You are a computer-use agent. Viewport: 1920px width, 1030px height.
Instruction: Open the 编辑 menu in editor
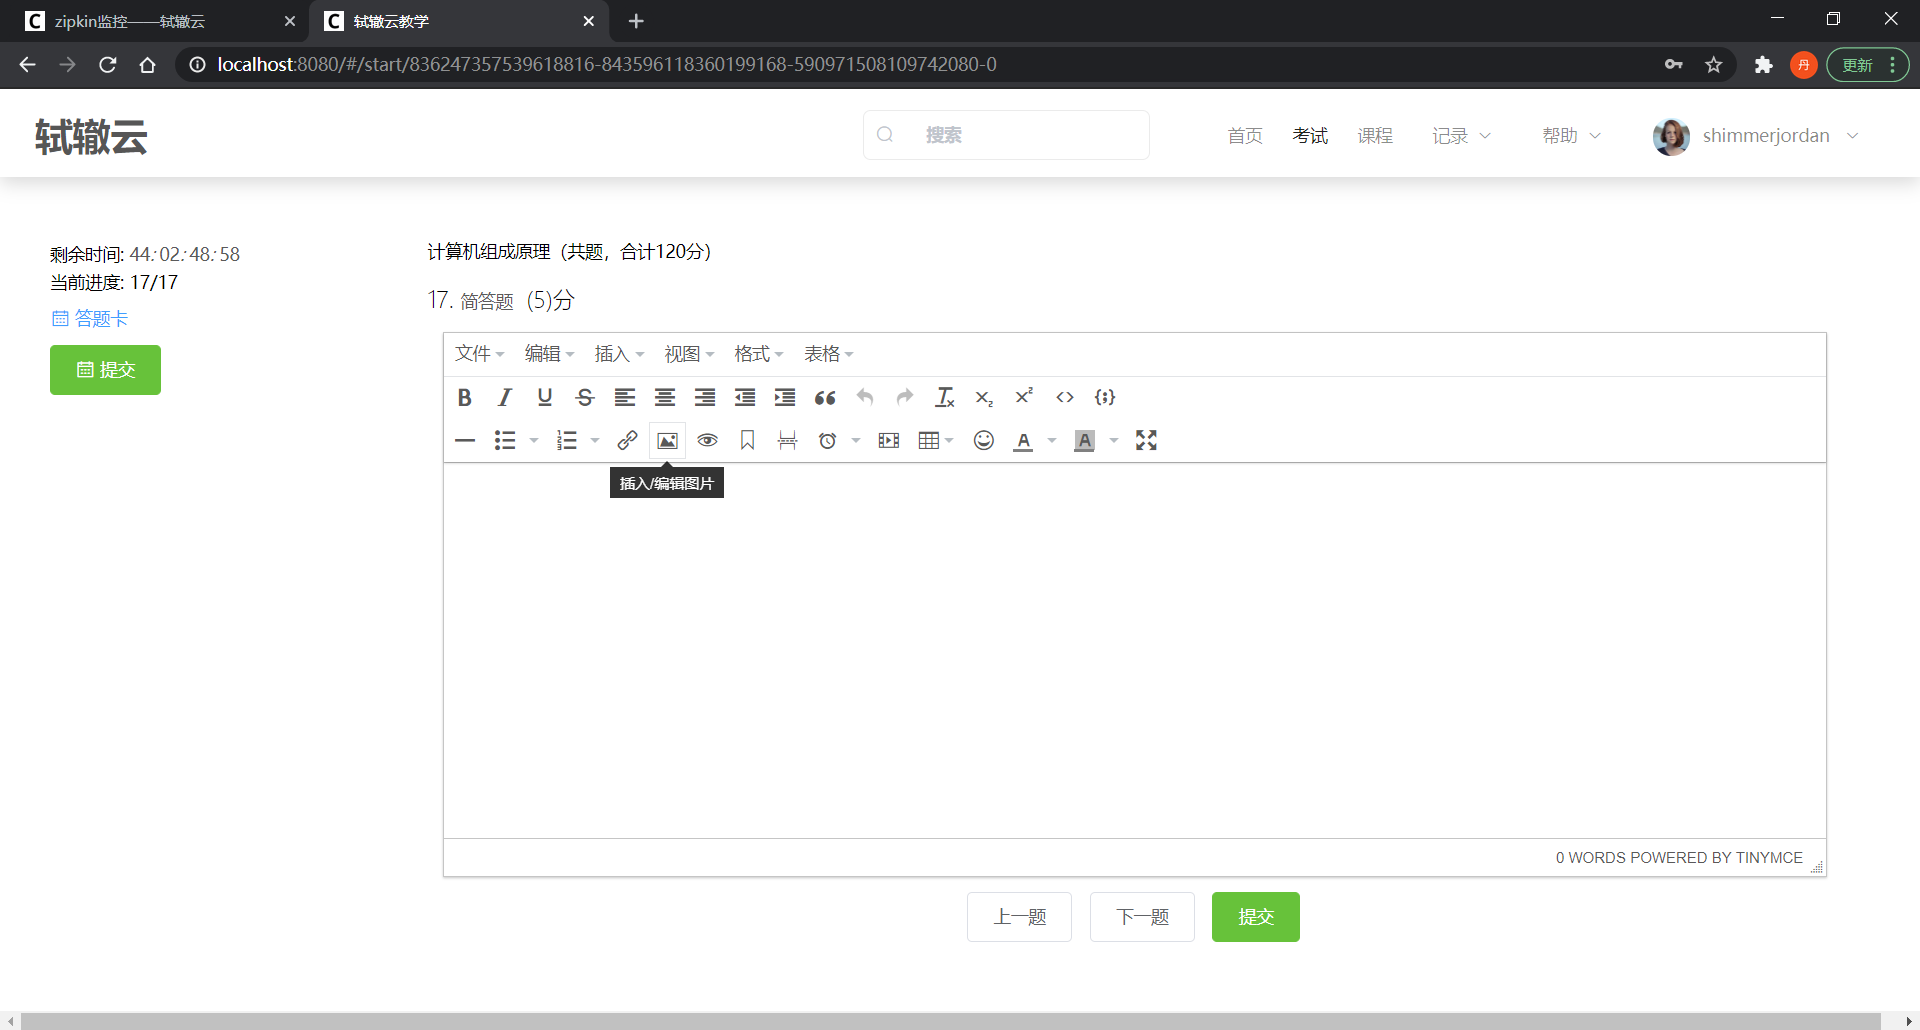pos(549,354)
